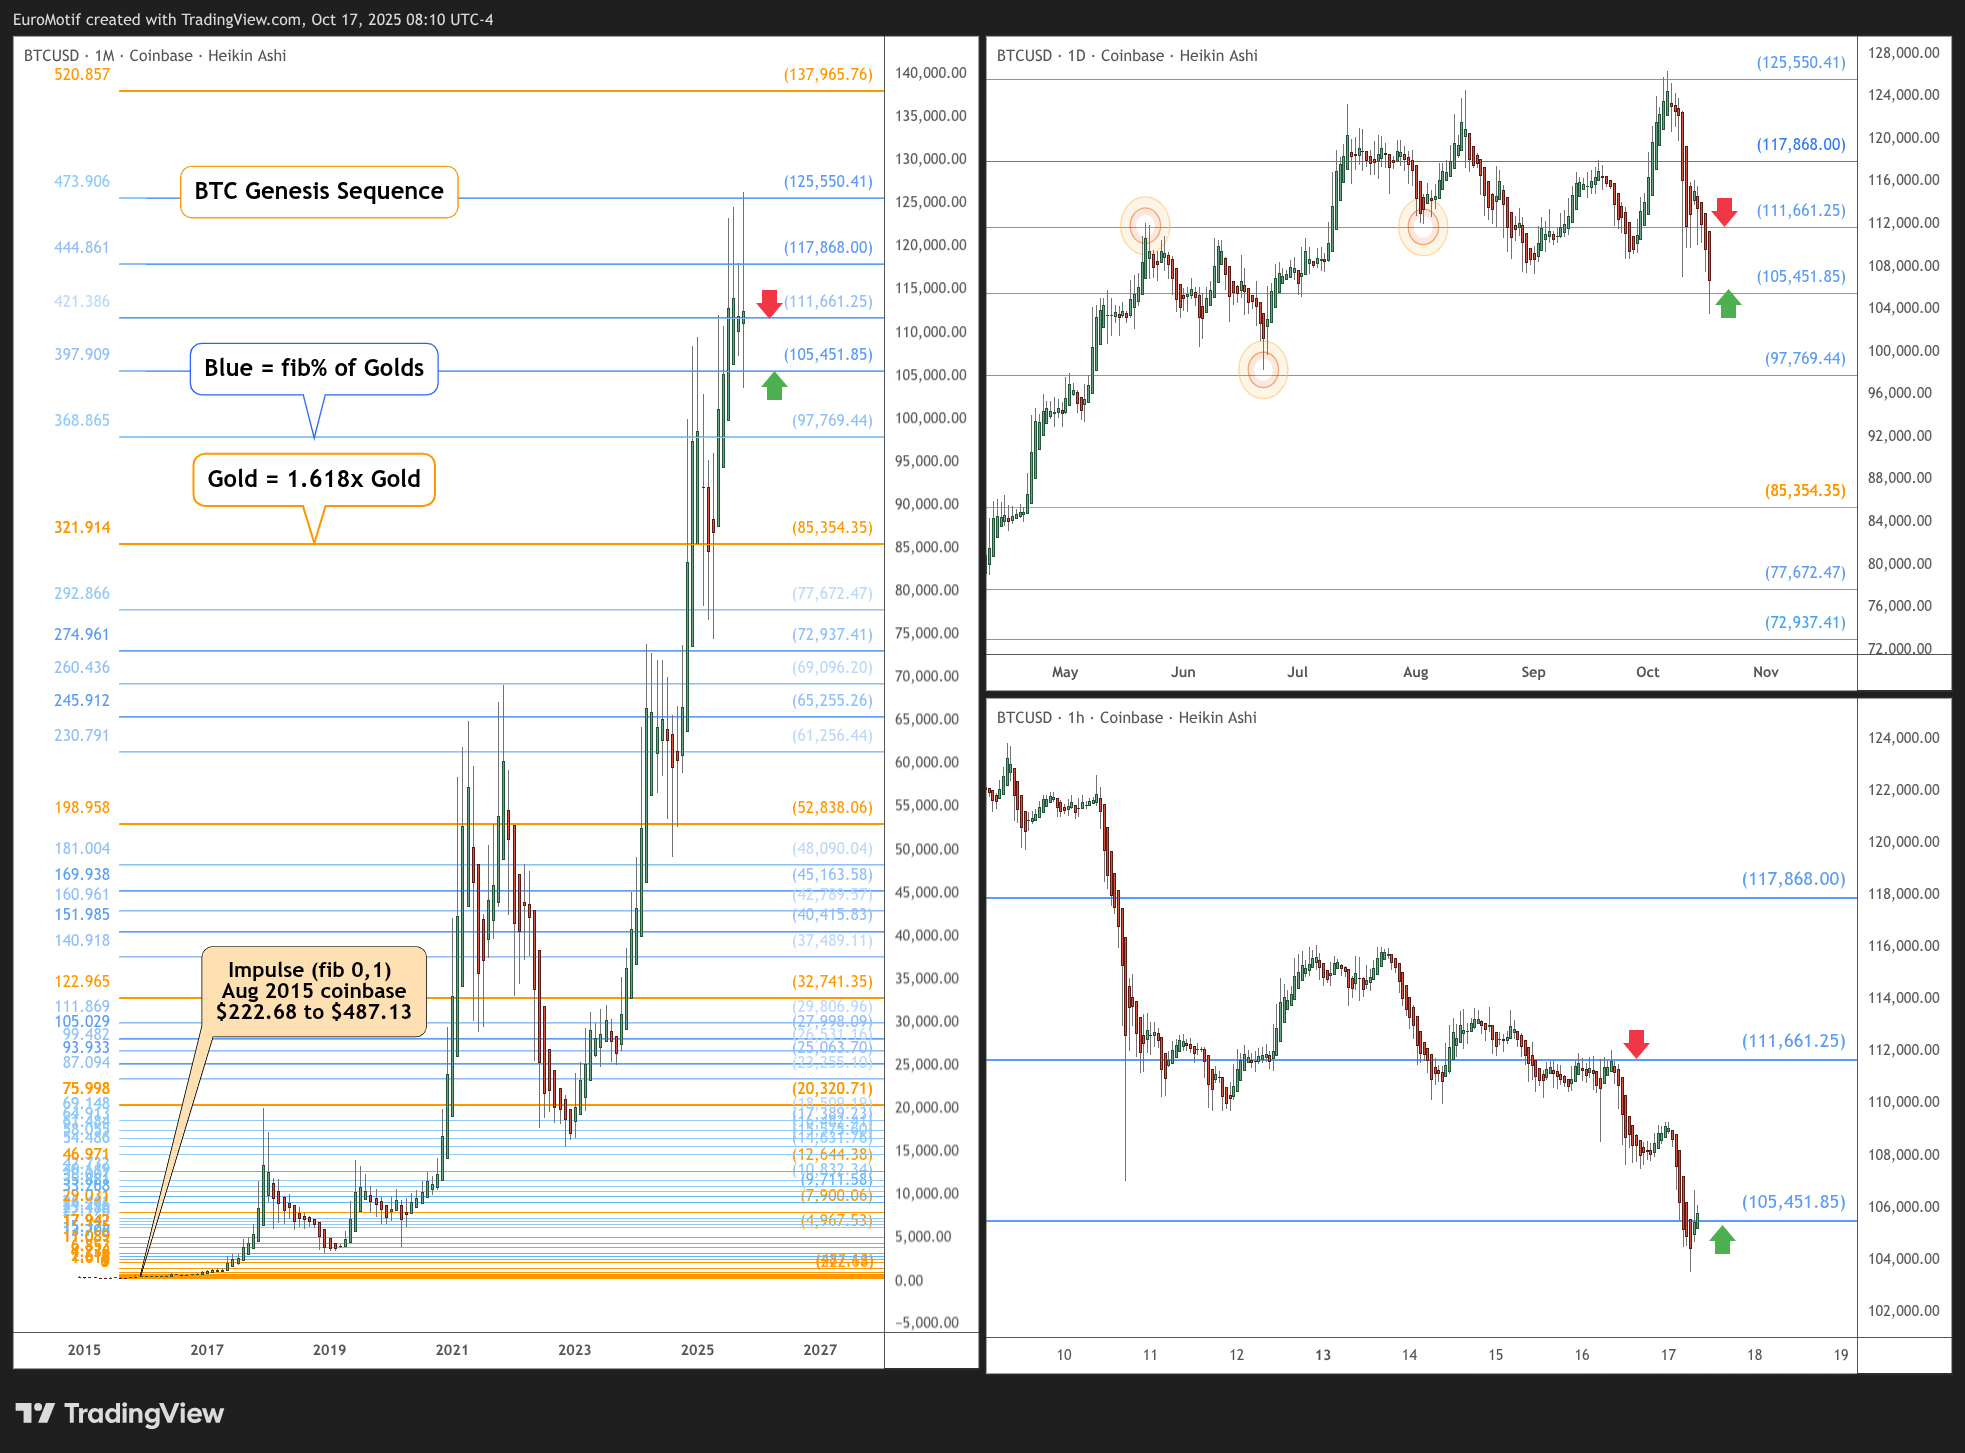Click Aug on the daily time axis
The image size is (1965, 1453).
coord(1415,672)
